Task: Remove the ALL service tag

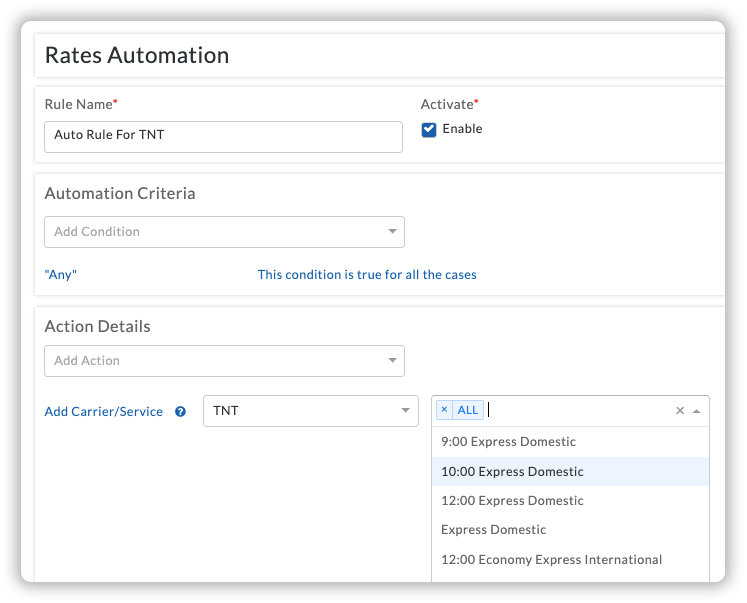Action: pos(444,410)
